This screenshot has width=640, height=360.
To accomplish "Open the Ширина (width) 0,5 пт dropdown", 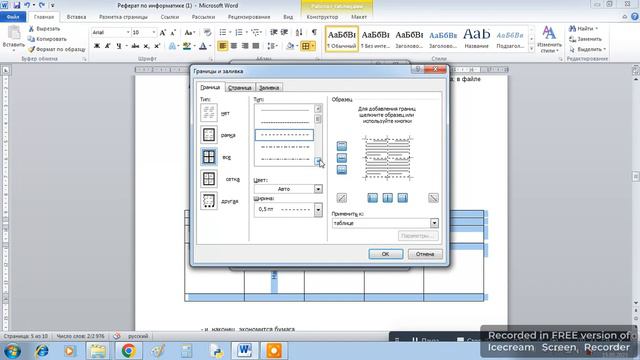I will click(x=318, y=210).
